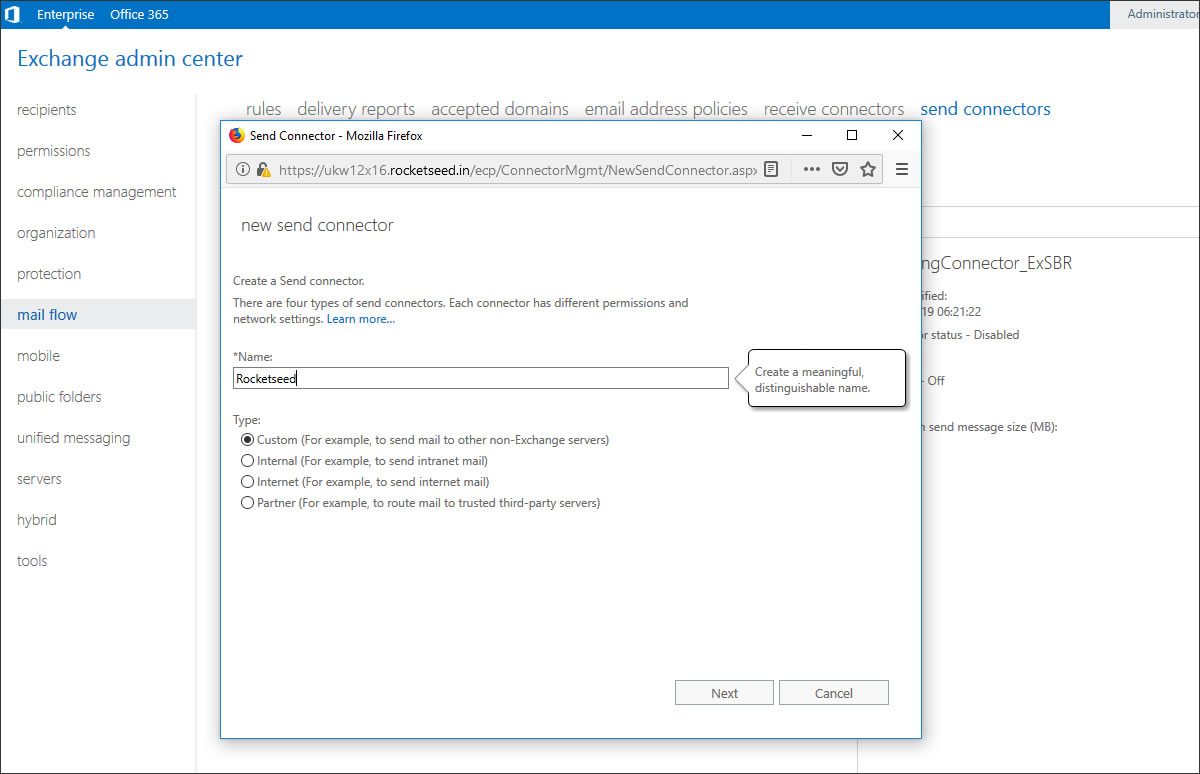Close the Send Connector popup window
The width and height of the screenshot is (1200, 774).
898,135
